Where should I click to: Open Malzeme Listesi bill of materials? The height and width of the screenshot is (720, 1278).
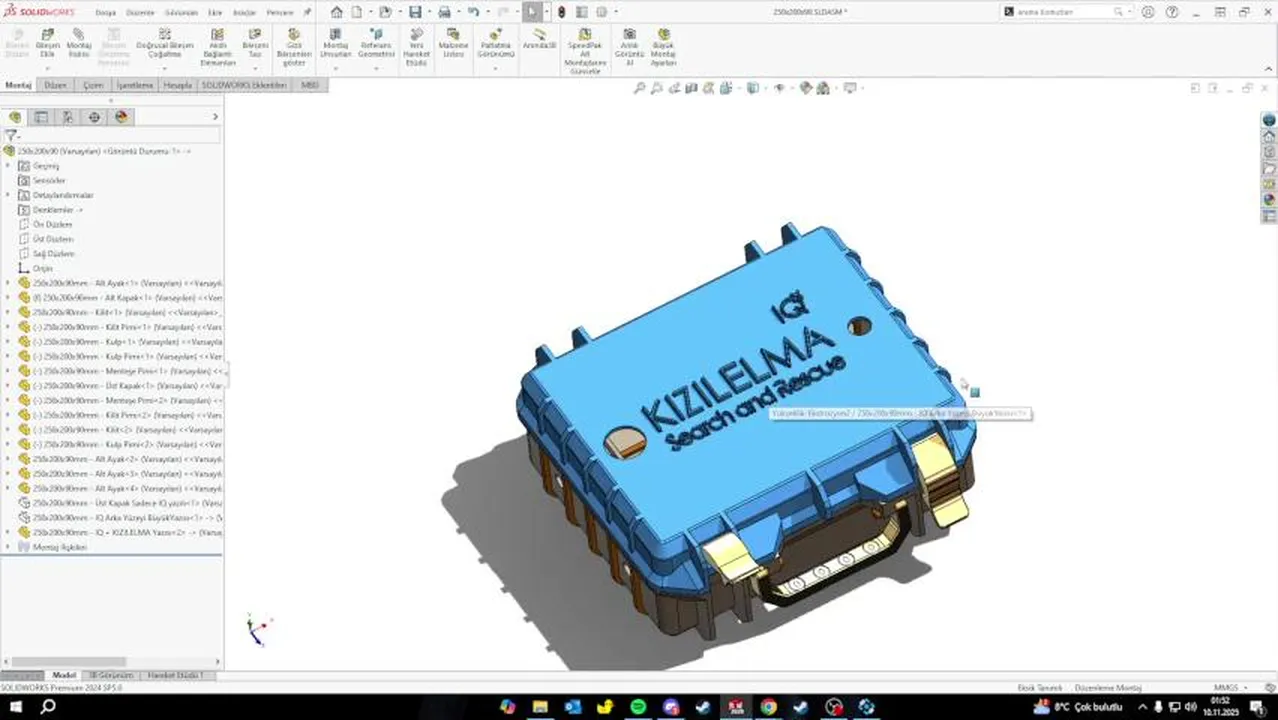453,43
